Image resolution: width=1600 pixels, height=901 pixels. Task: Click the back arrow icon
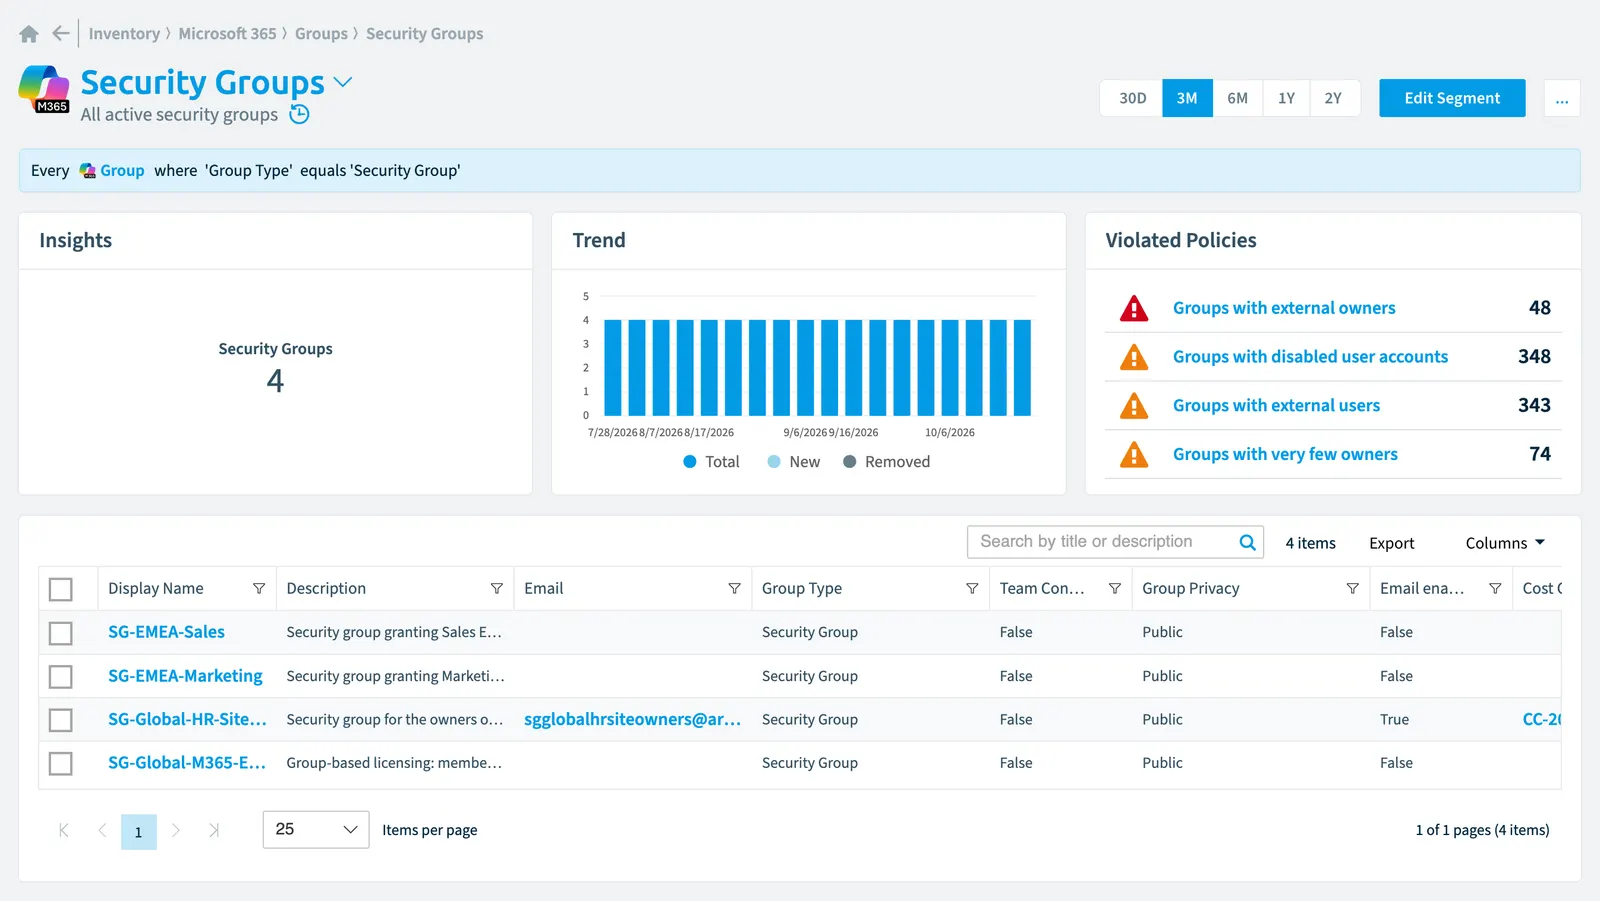coord(61,34)
